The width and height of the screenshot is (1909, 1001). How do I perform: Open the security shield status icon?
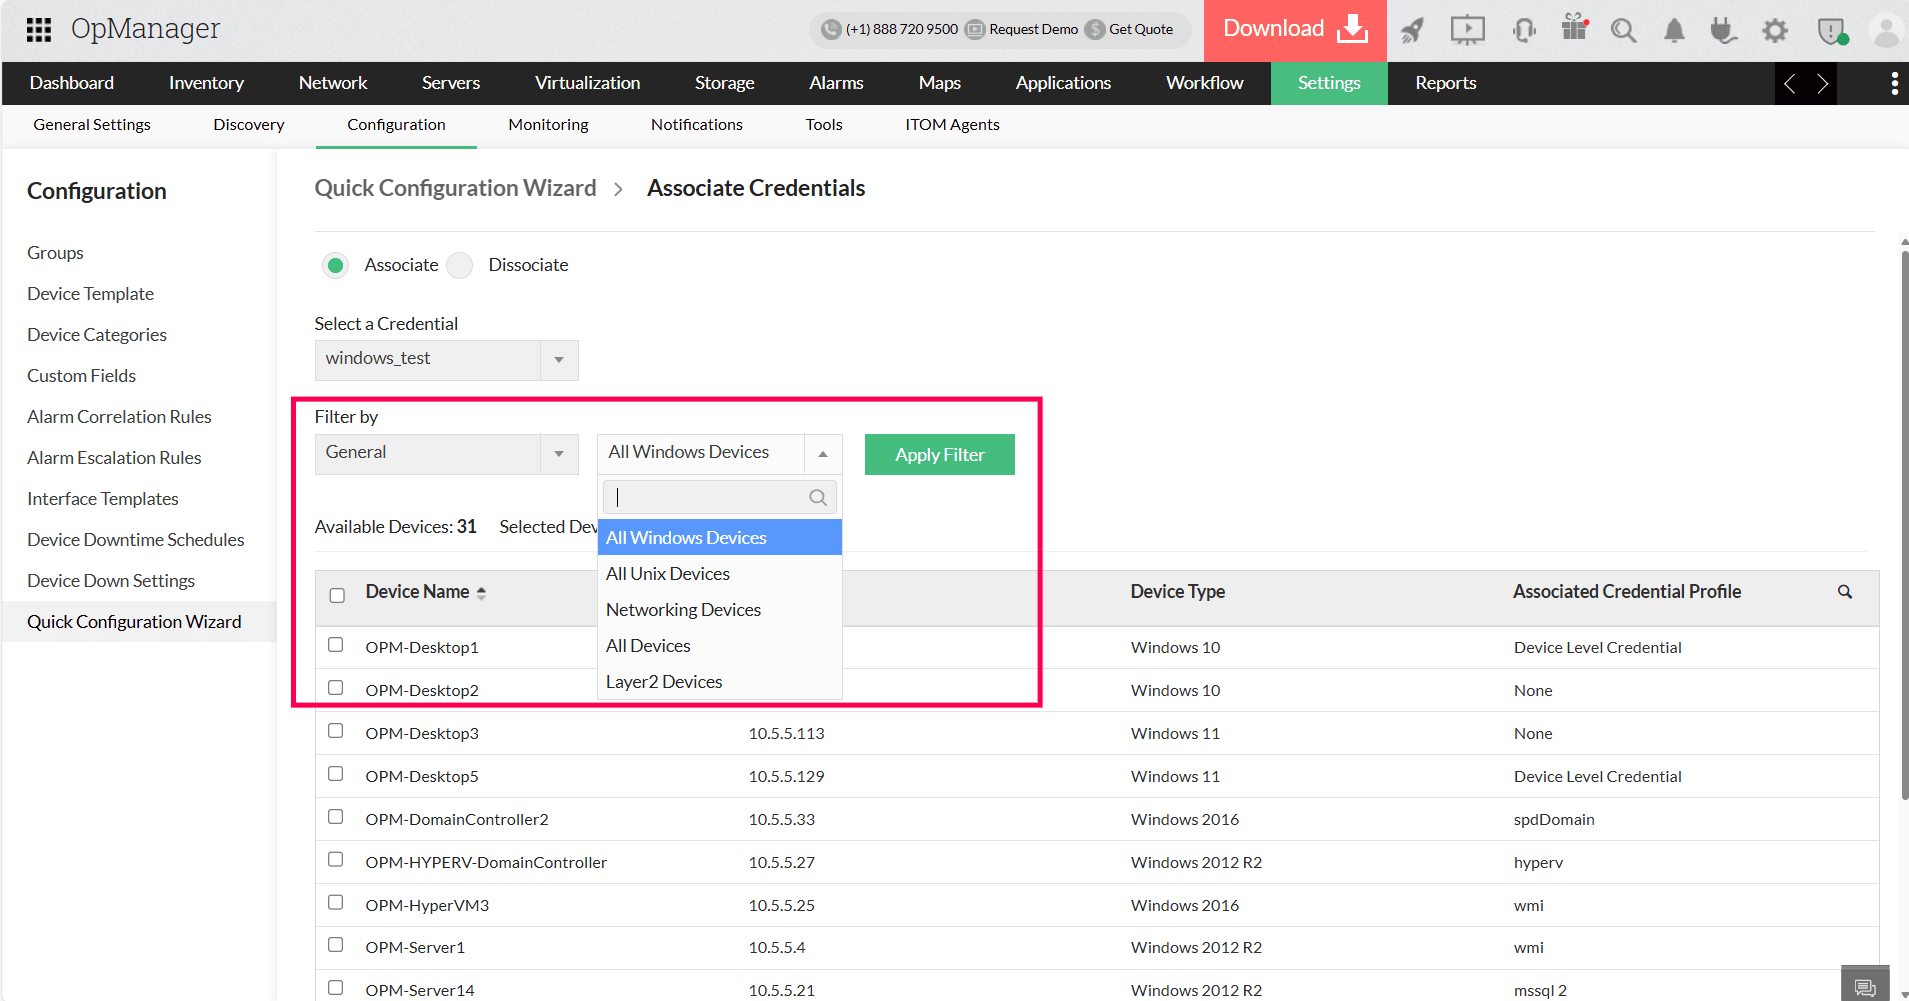coord(1830,31)
